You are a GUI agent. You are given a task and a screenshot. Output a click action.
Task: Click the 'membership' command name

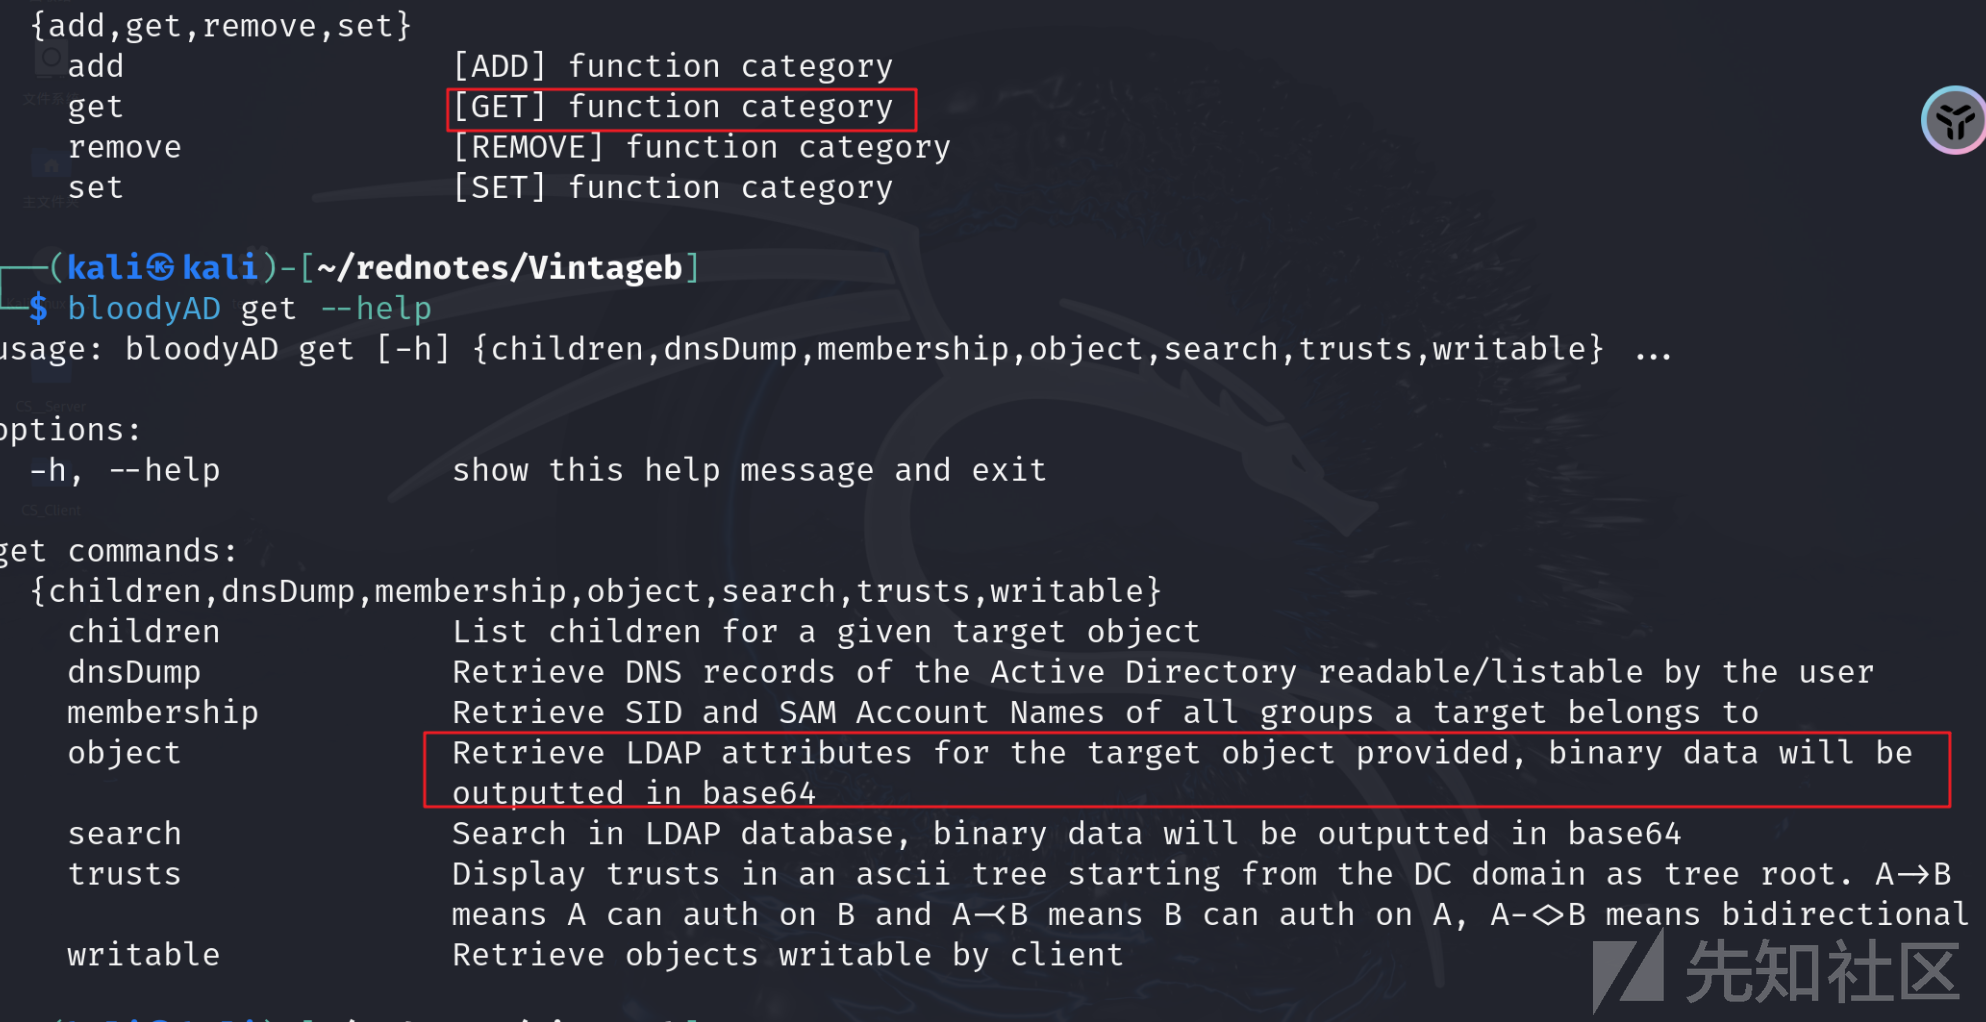pyautogui.click(x=163, y=712)
